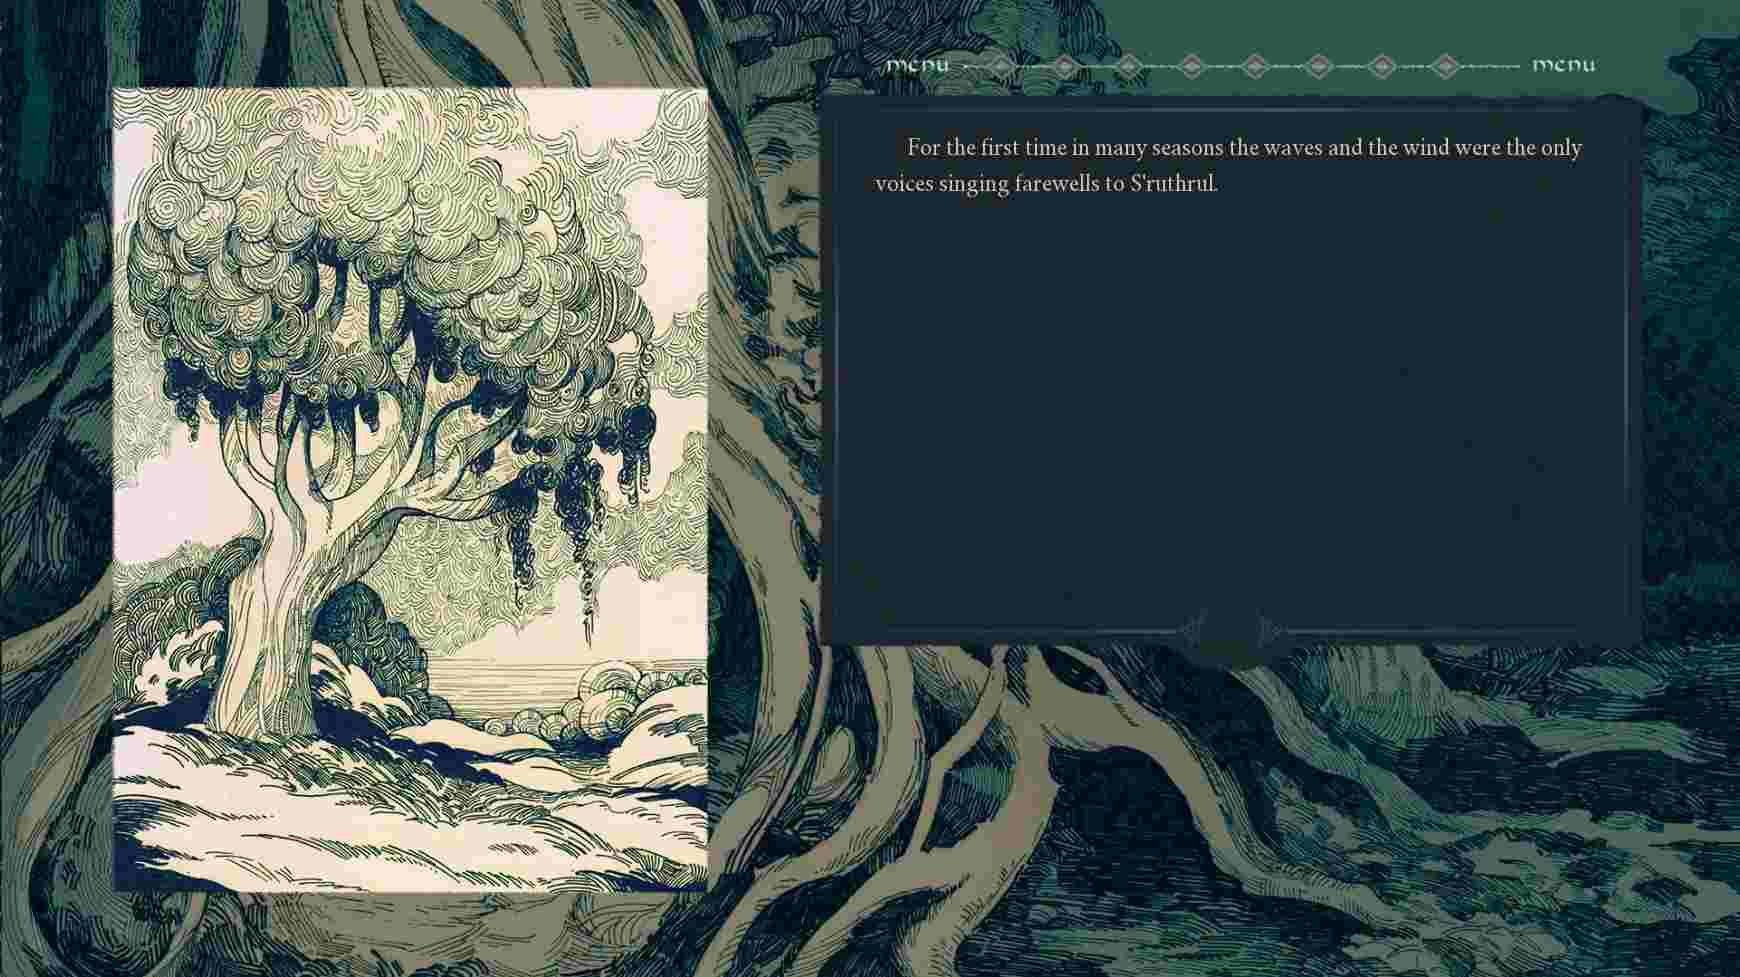Select the second diamond chapter marker

click(x=1065, y=66)
